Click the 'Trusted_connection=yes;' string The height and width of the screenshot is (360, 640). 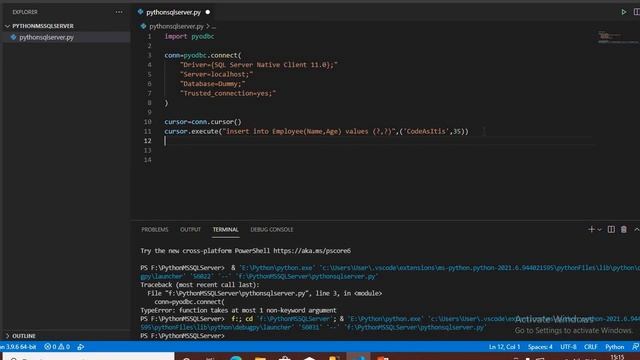pos(228,93)
